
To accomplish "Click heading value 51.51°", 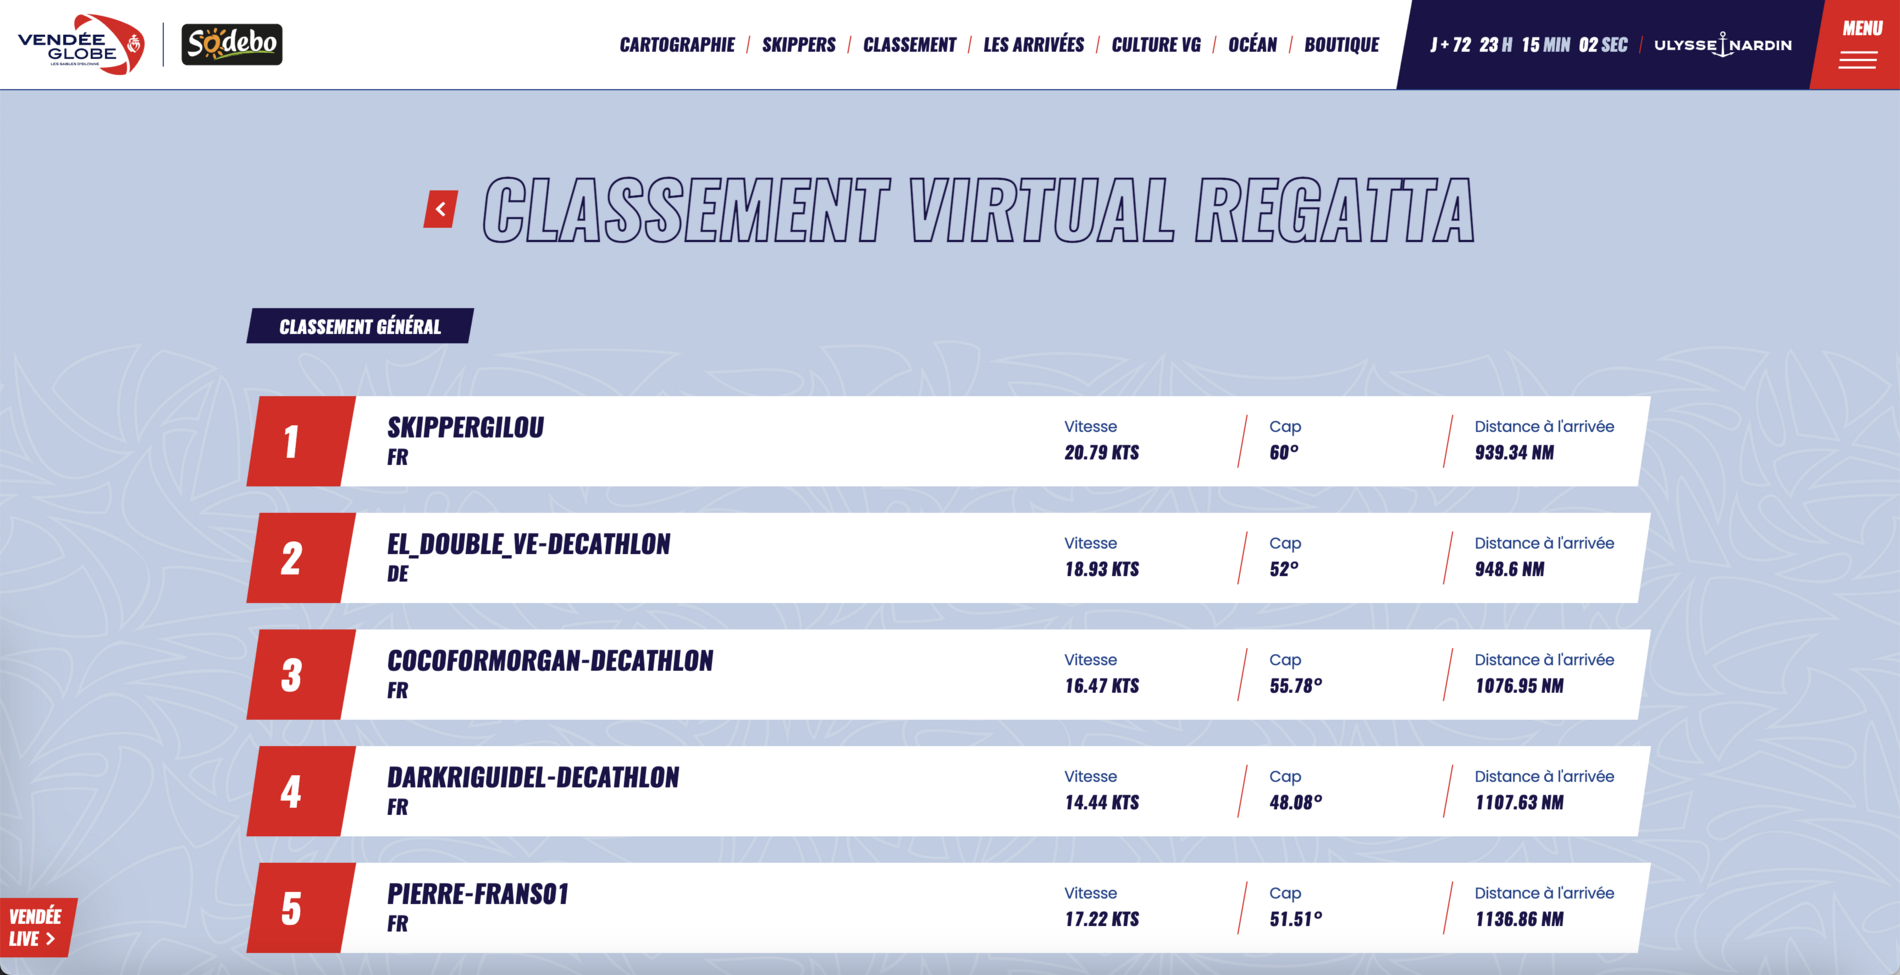I will [x=1296, y=920].
